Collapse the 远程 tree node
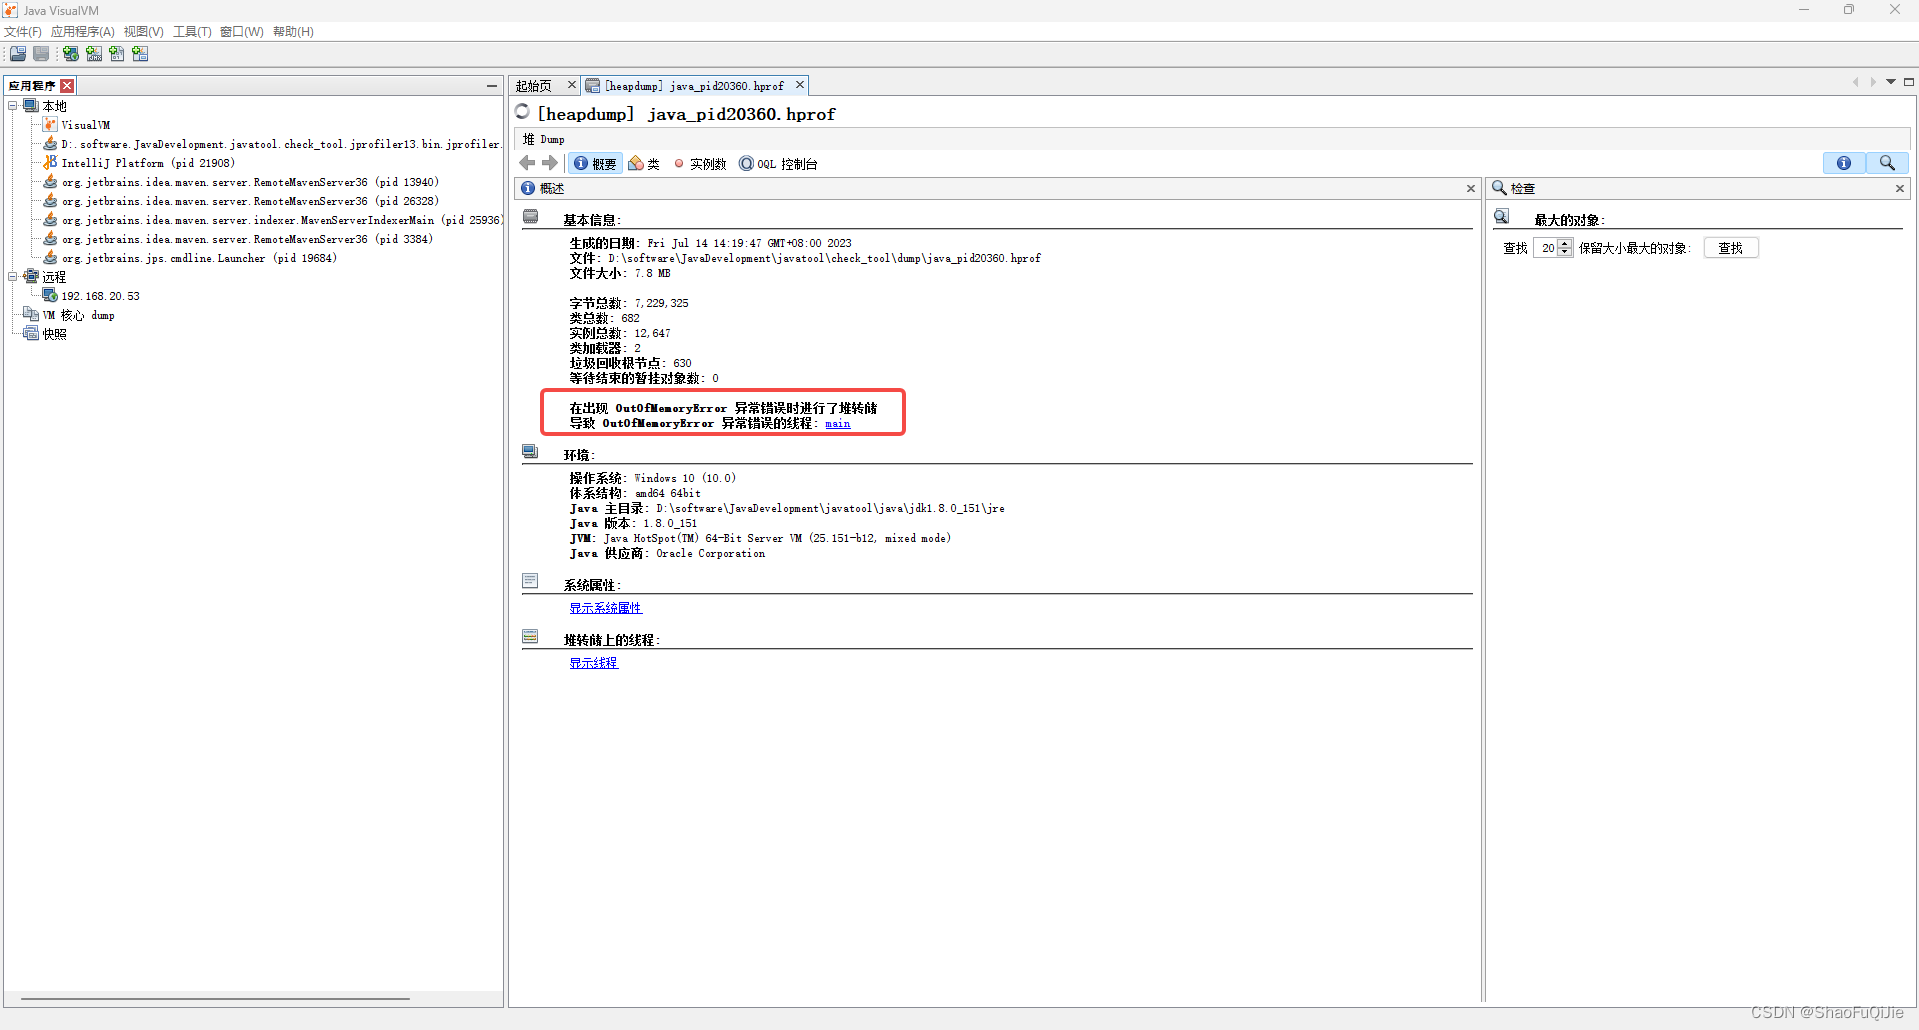This screenshot has width=1919, height=1030. (x=13, y=276)
